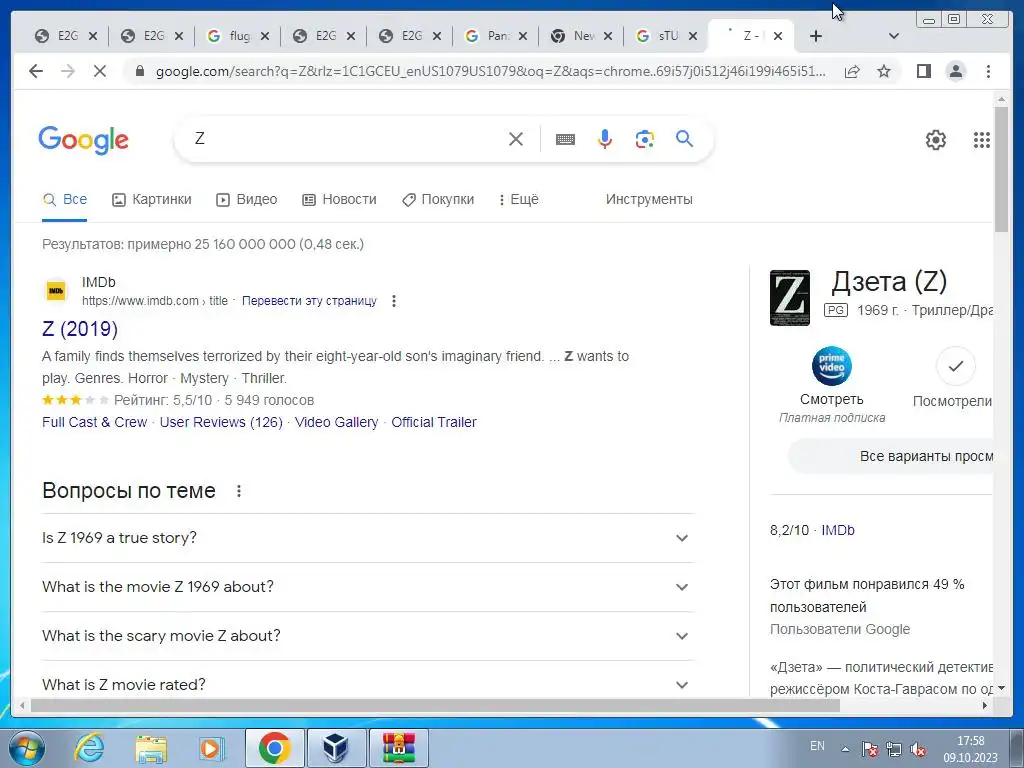Open options beside Вопросы по теме

239,491
